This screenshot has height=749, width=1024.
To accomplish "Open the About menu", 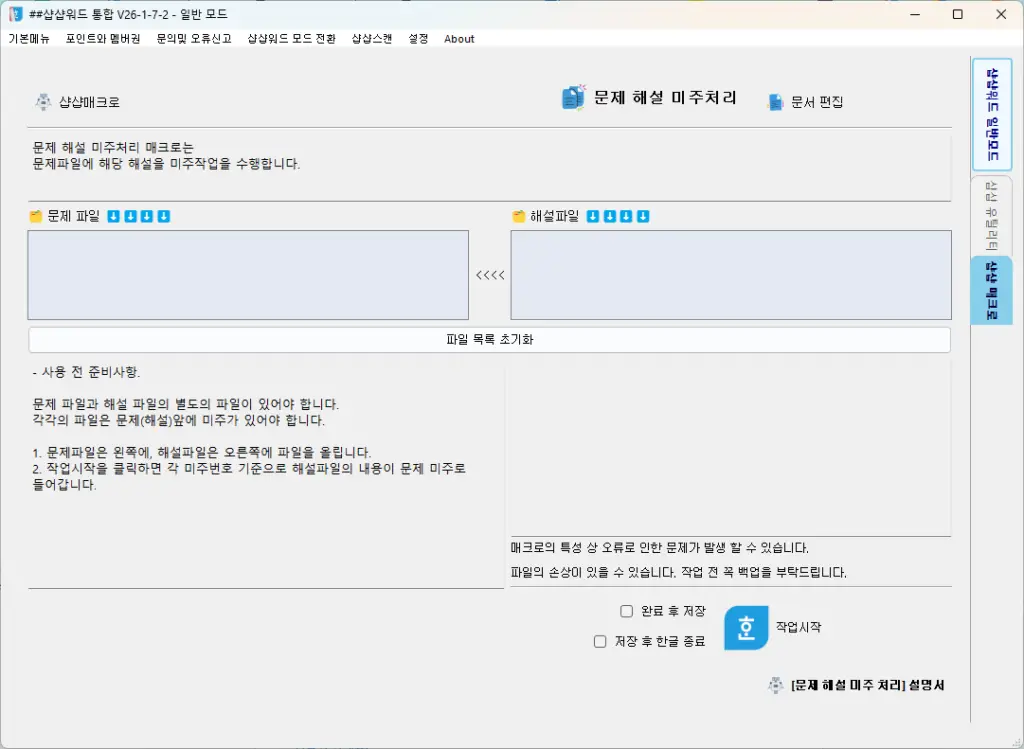I will click(x=458, y=39).
